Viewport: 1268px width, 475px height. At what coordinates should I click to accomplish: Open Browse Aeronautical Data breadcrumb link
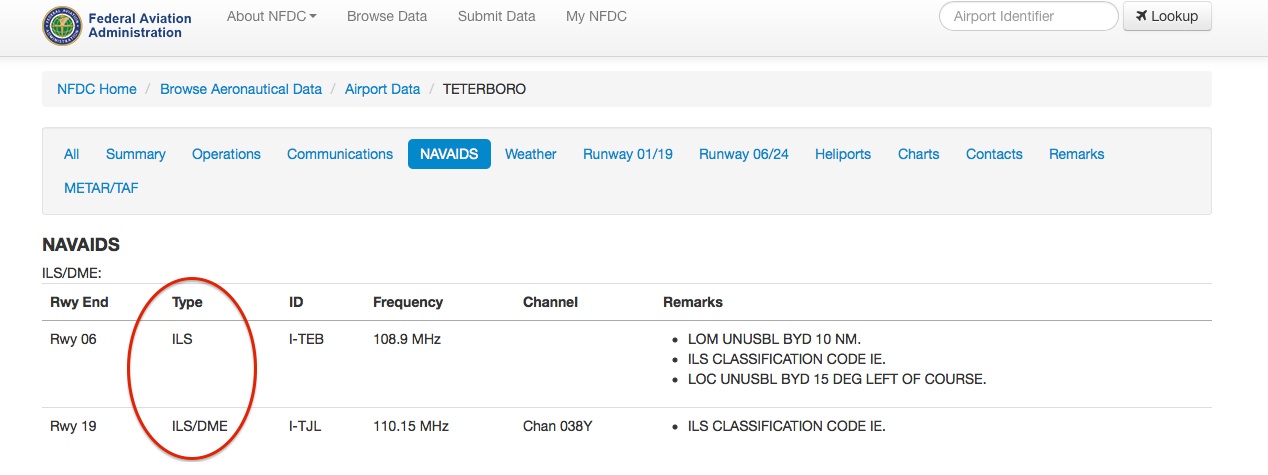(x=241, y=89)
